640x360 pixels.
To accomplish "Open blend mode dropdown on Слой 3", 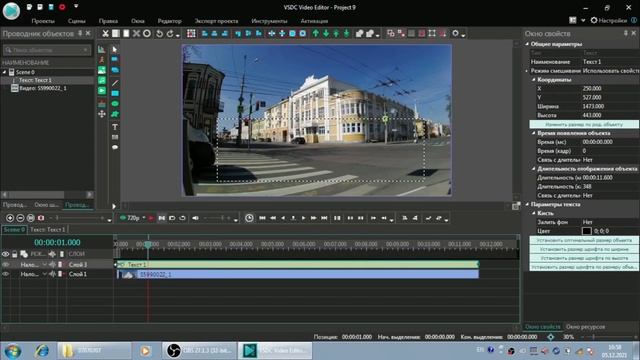I will pyautogui.click(x=44, y=264).
